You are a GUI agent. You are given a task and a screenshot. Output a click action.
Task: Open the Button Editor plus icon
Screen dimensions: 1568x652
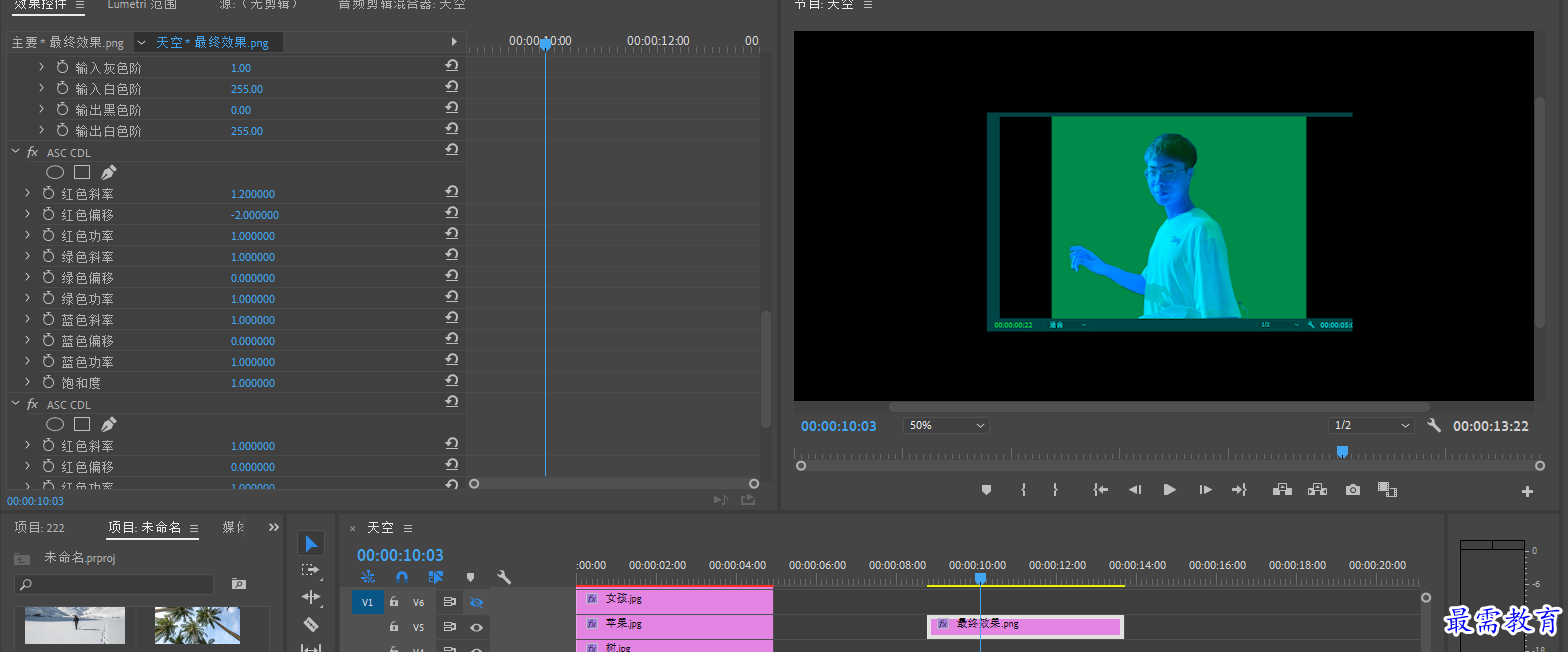click(x=1527, y=491)
